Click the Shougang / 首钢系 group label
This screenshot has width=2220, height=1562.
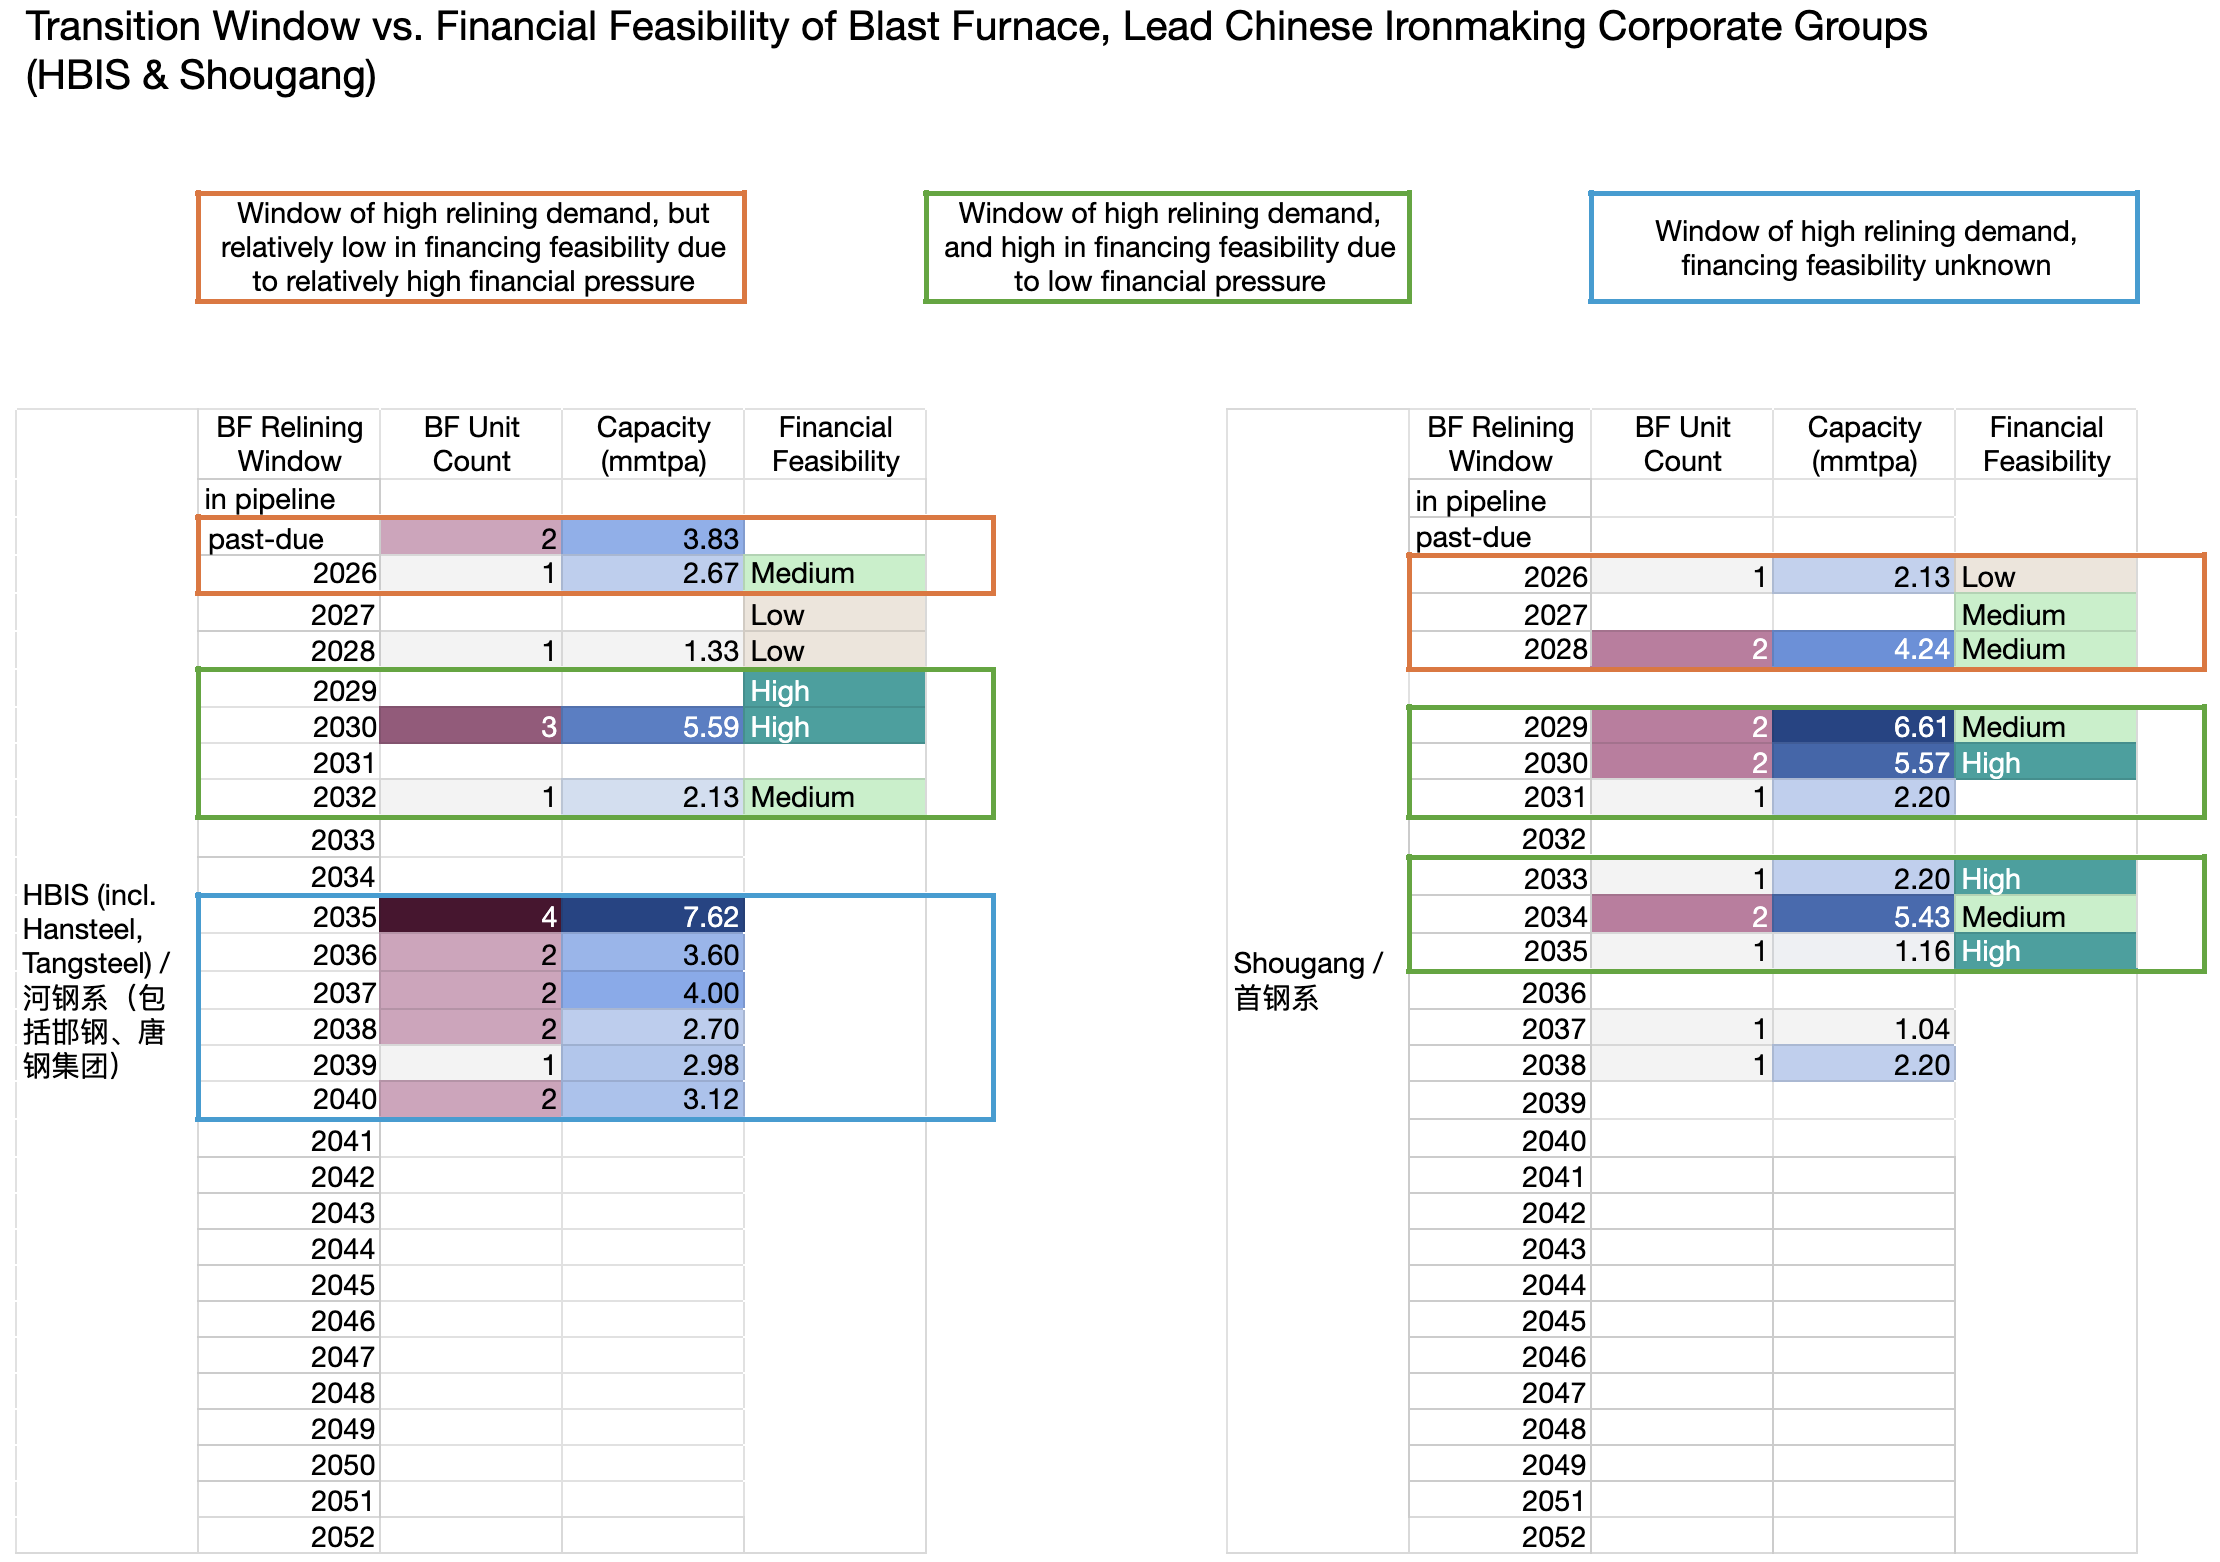tap(1308, 980)
